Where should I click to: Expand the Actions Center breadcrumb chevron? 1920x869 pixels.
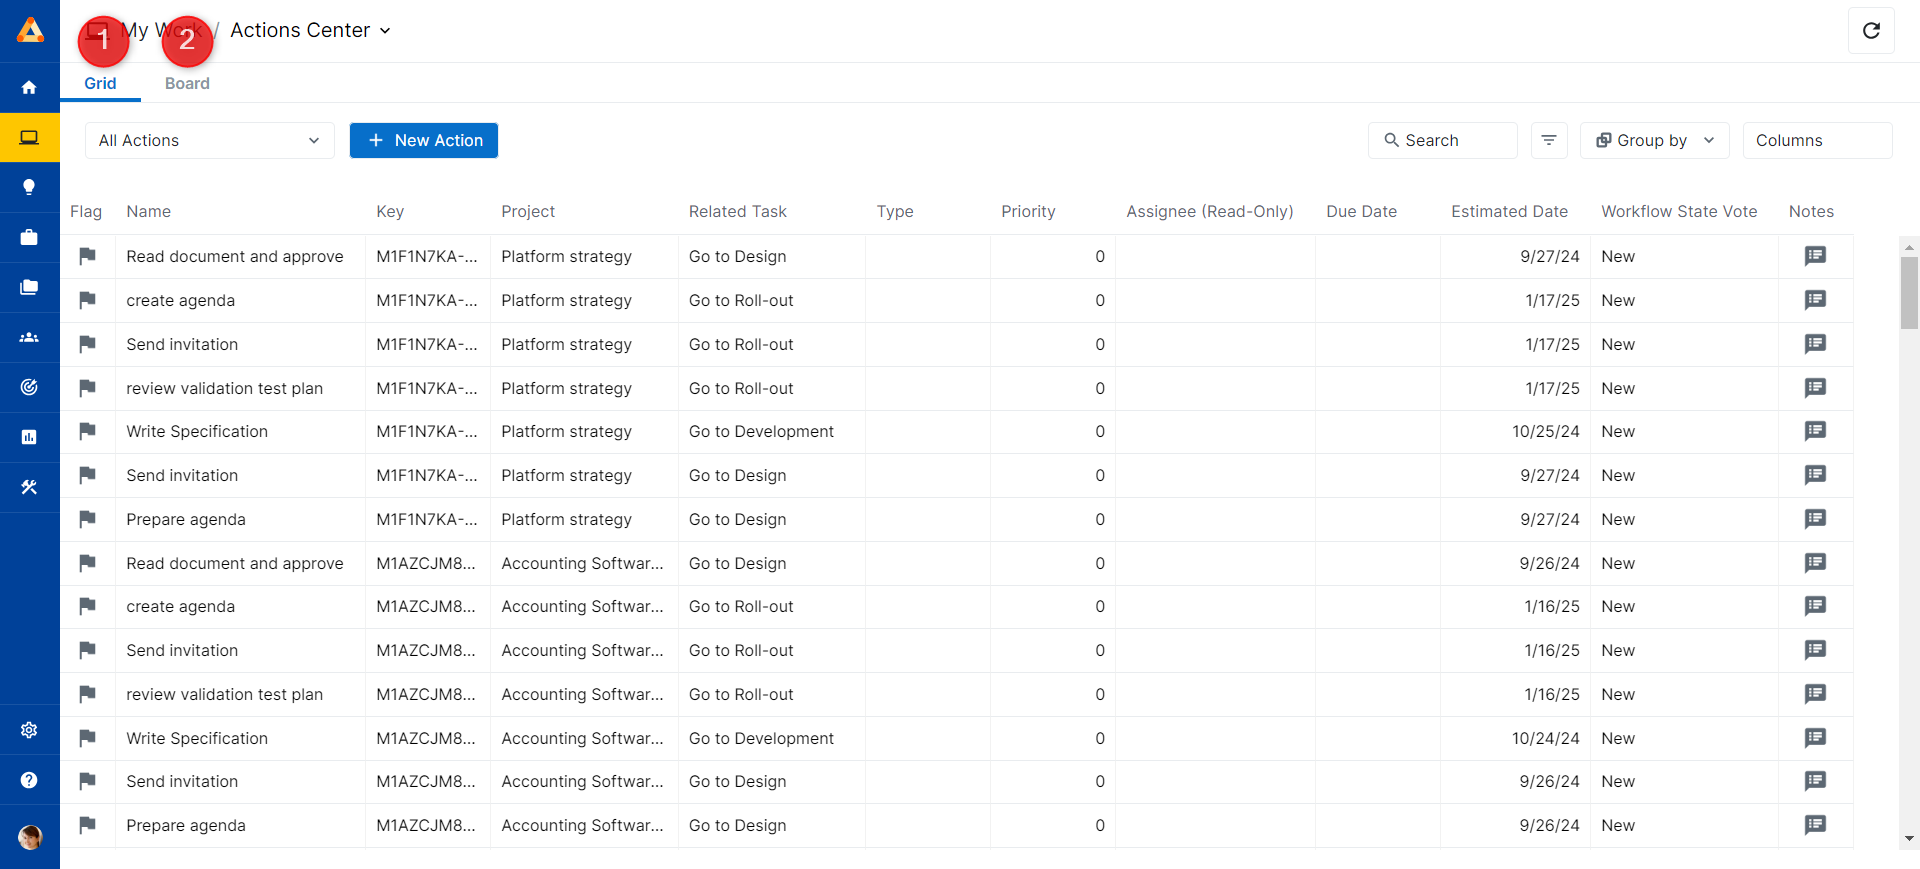coord(385,31)
